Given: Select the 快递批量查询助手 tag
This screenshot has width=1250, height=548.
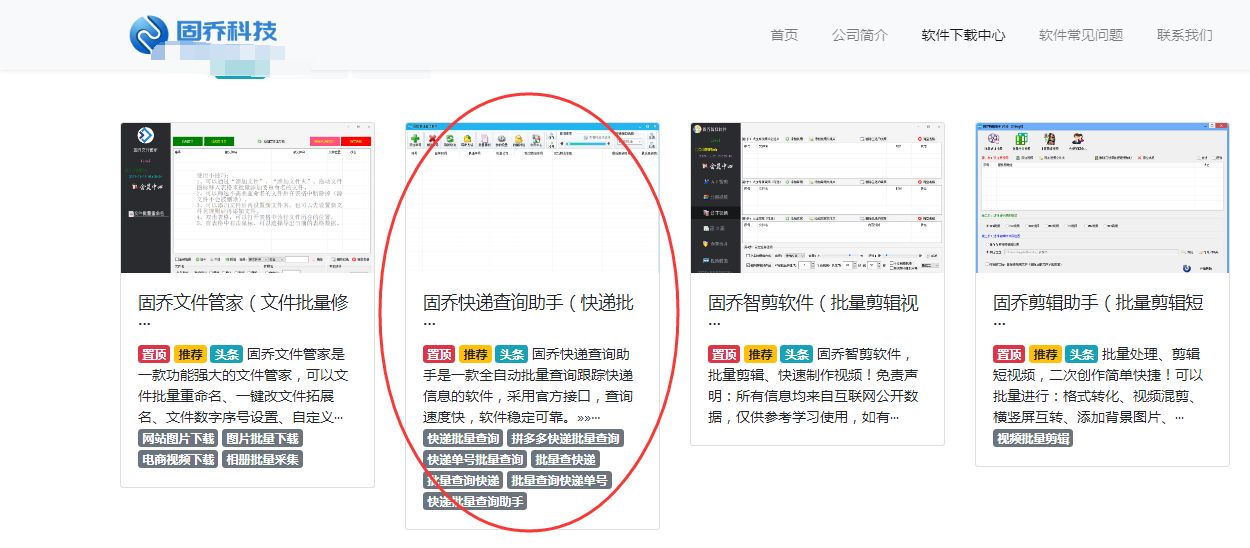Looking at the screenshot, I should pos(475,501).
